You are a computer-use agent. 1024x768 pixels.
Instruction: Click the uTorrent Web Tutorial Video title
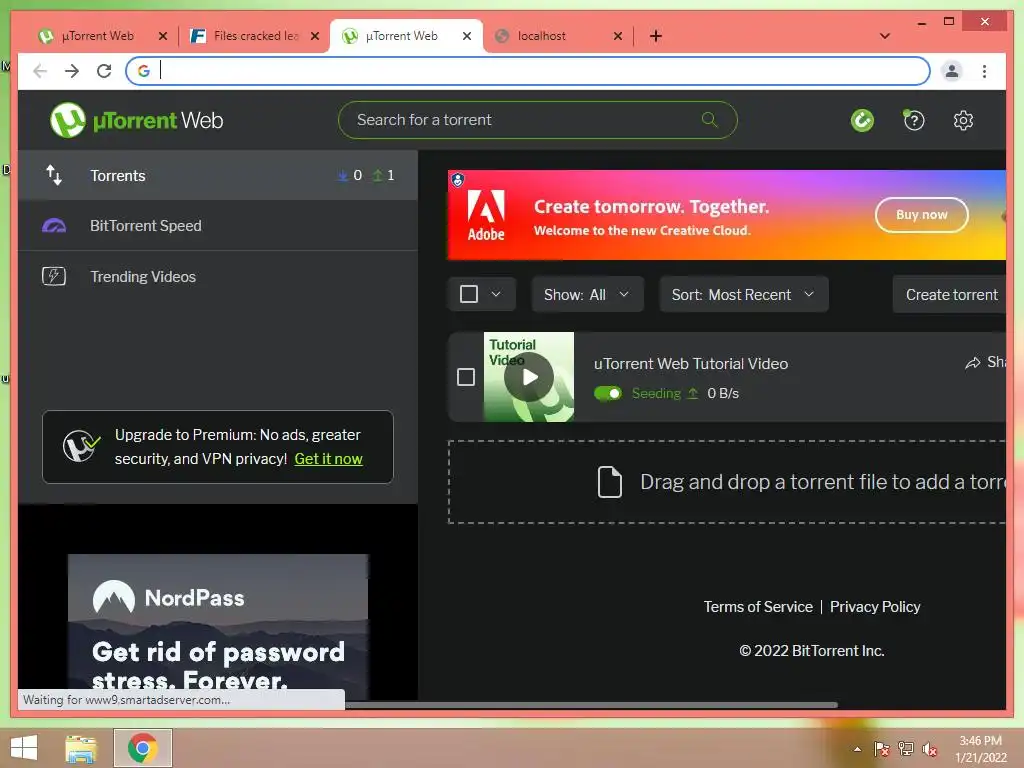(690, 364)
